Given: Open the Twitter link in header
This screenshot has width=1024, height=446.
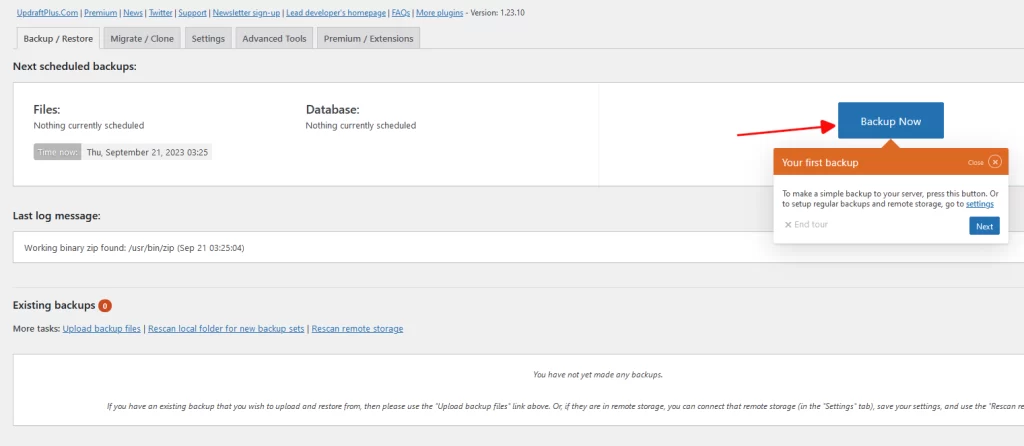Looking at the screenshot, I should click(161, 12).
